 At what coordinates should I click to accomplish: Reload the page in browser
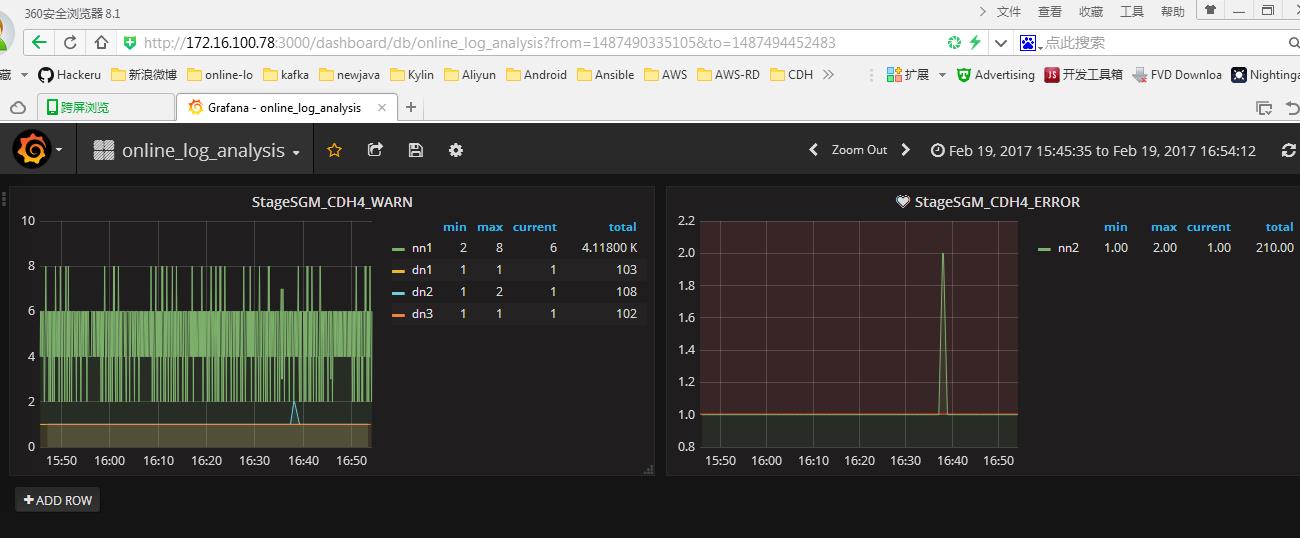pyautogui.click(x=70, y=43)
